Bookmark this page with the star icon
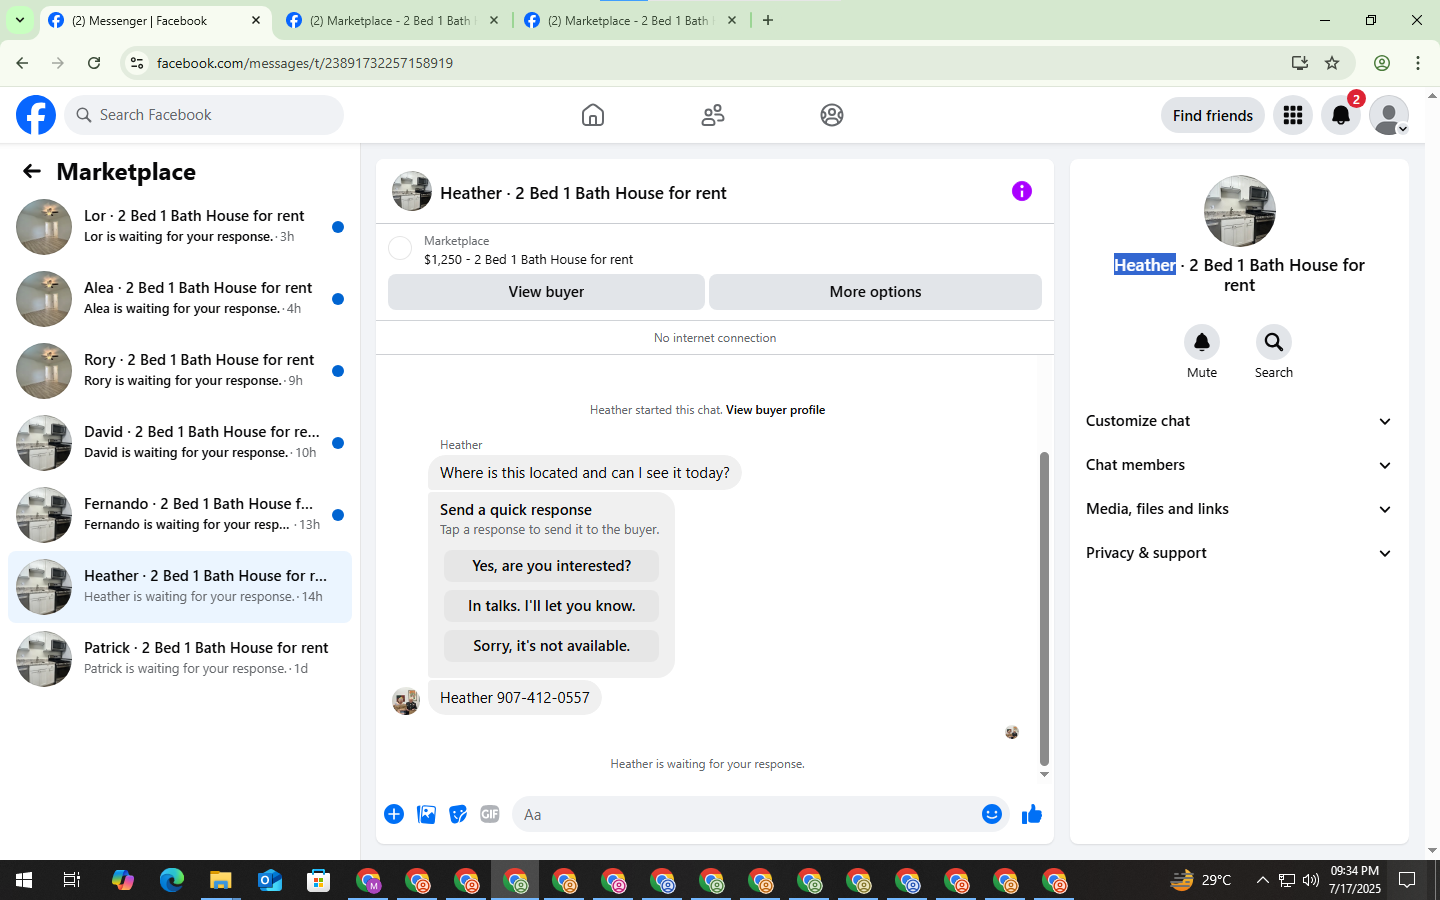Image resolution: width=1440 pixels, height=900 pixels. click(1332, 63)
